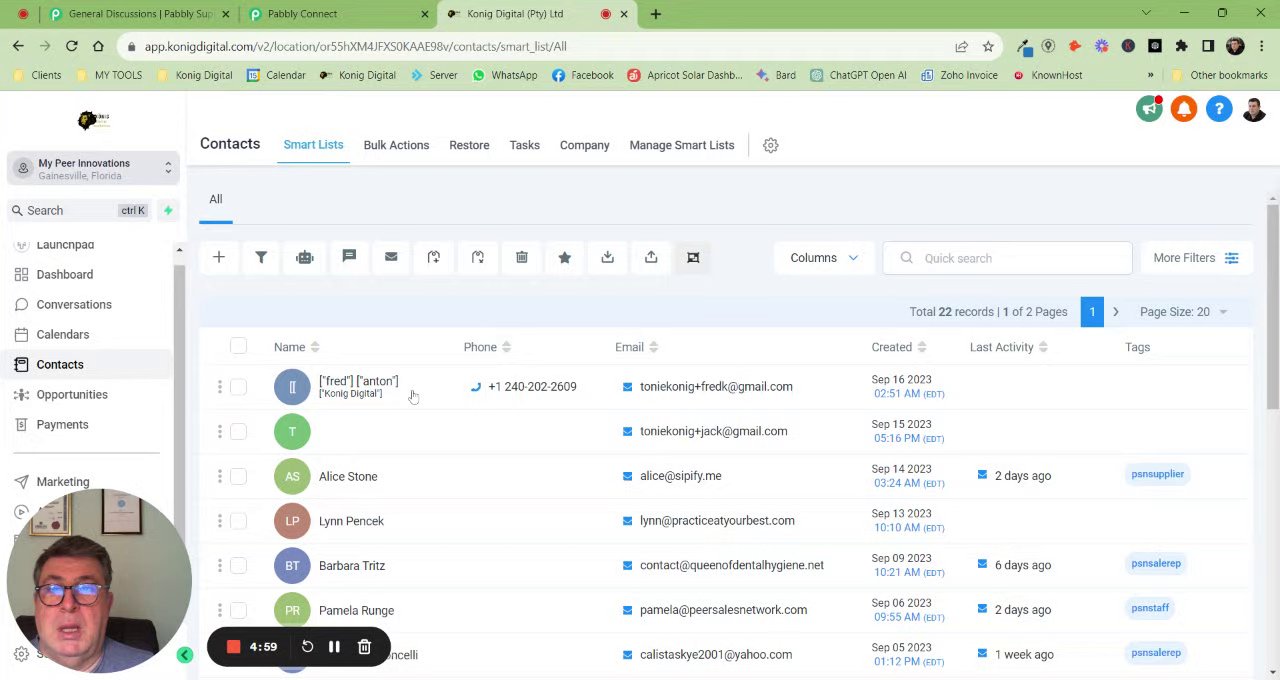The width and height of the screenshot is (1280, 680).
Task: Open the Restore tab
Action: click(469, 145)
